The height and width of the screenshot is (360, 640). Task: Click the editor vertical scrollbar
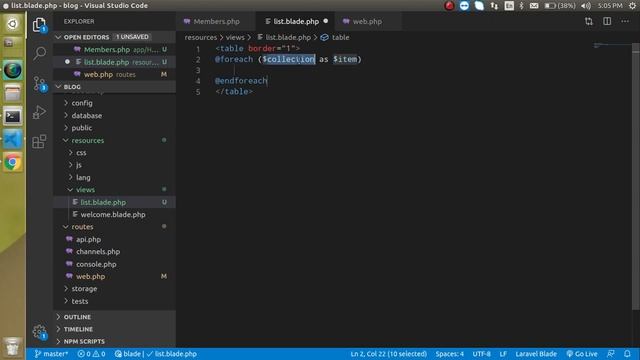pos(636,176)
